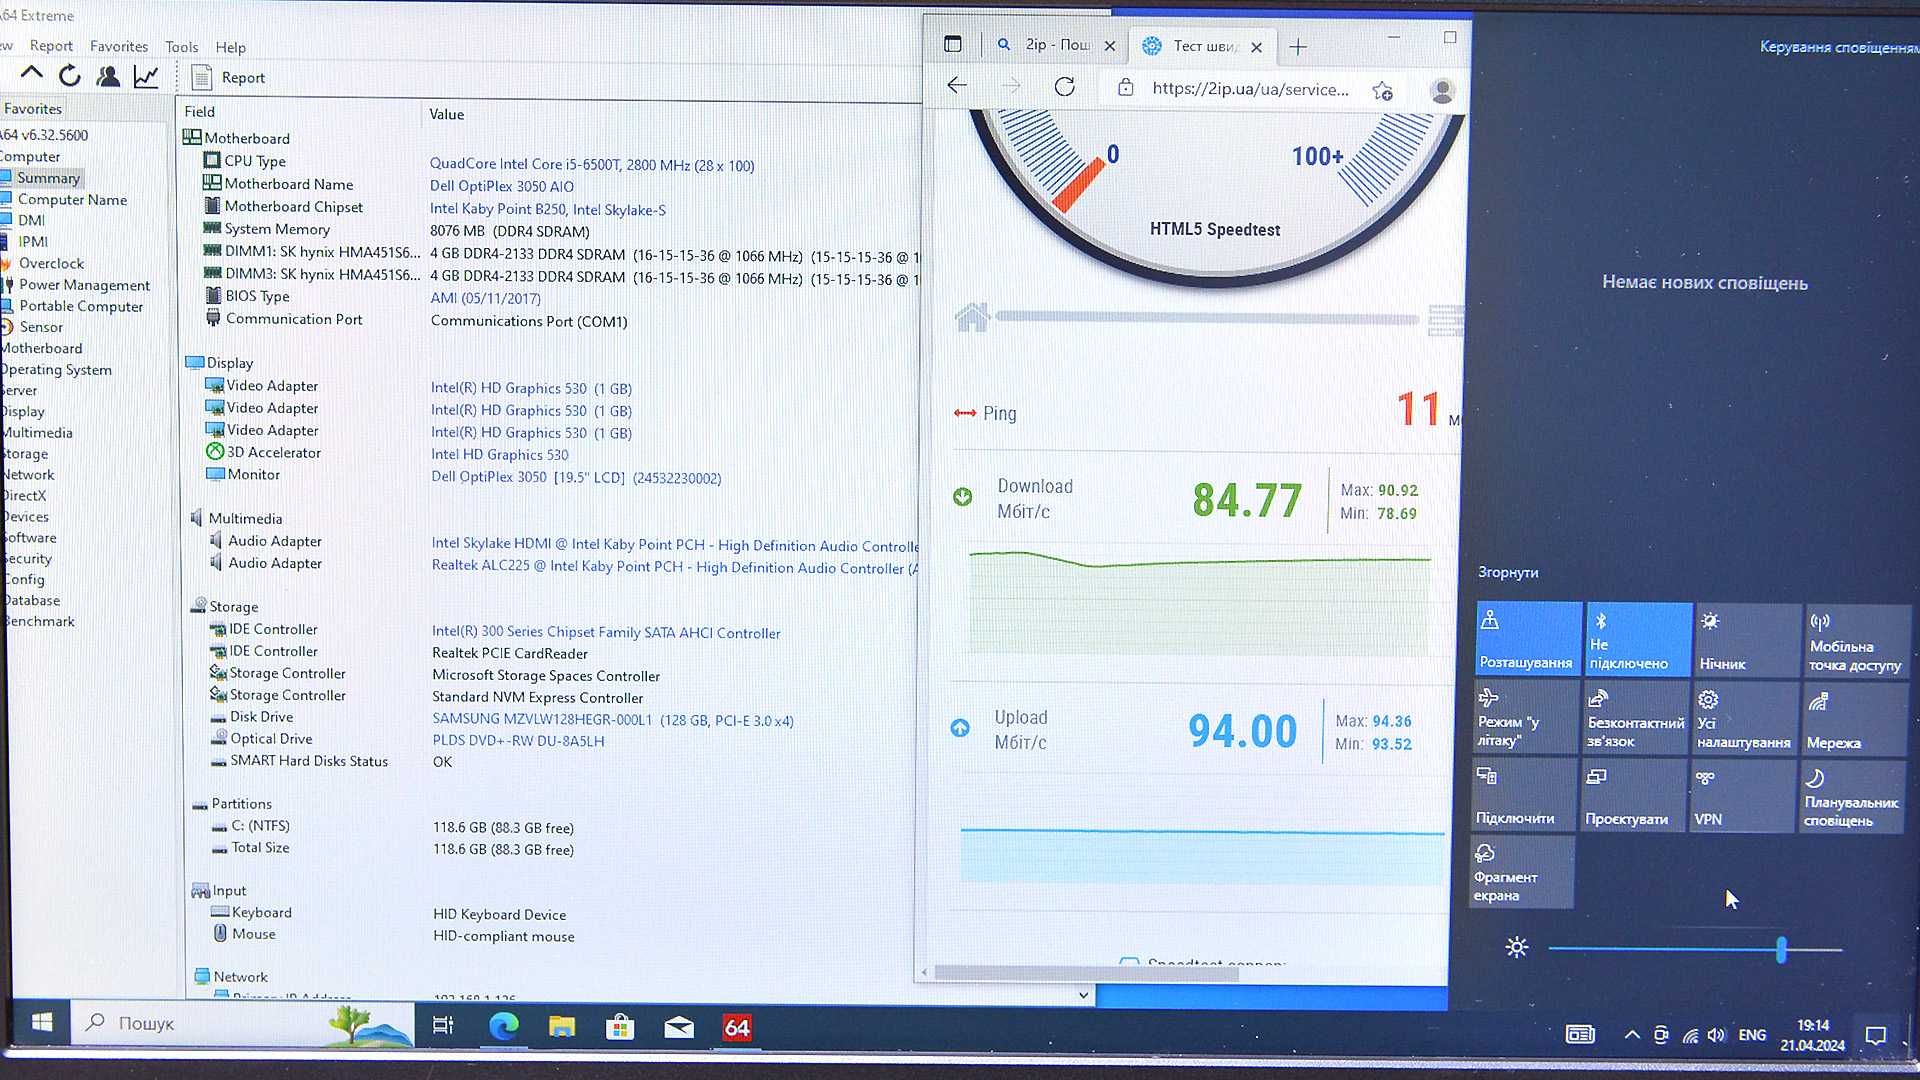The image size is (1920, 1080).
Task: Toggle Планувальник сповіщень focus assist tile
Action: coord(1853,797)
